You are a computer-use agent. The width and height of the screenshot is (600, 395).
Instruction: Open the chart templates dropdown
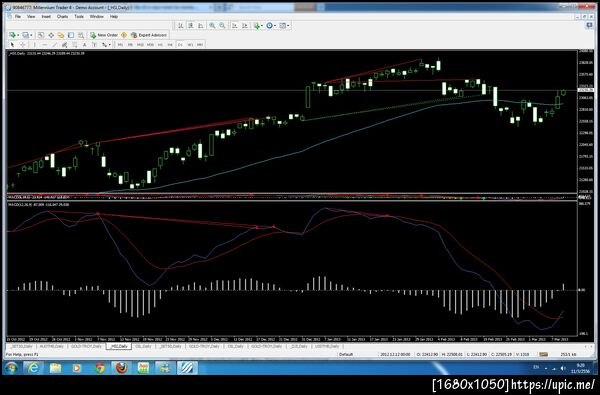(285, 26)
